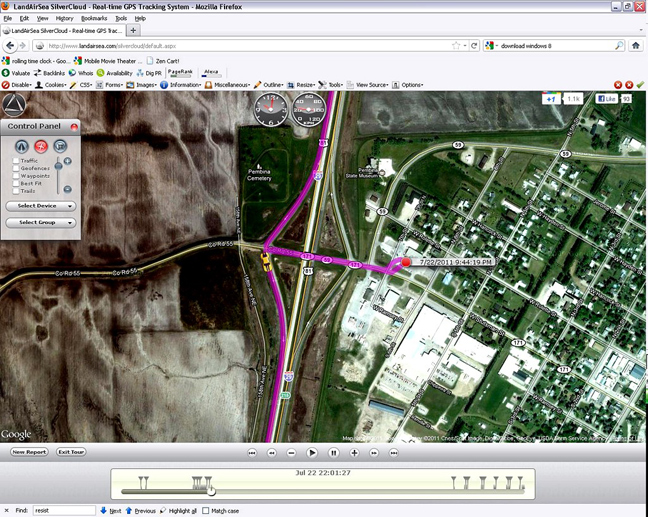Skip to the start of the tour playback
Viewport: 648px width, 517px height.
click(x=252, y=453)
